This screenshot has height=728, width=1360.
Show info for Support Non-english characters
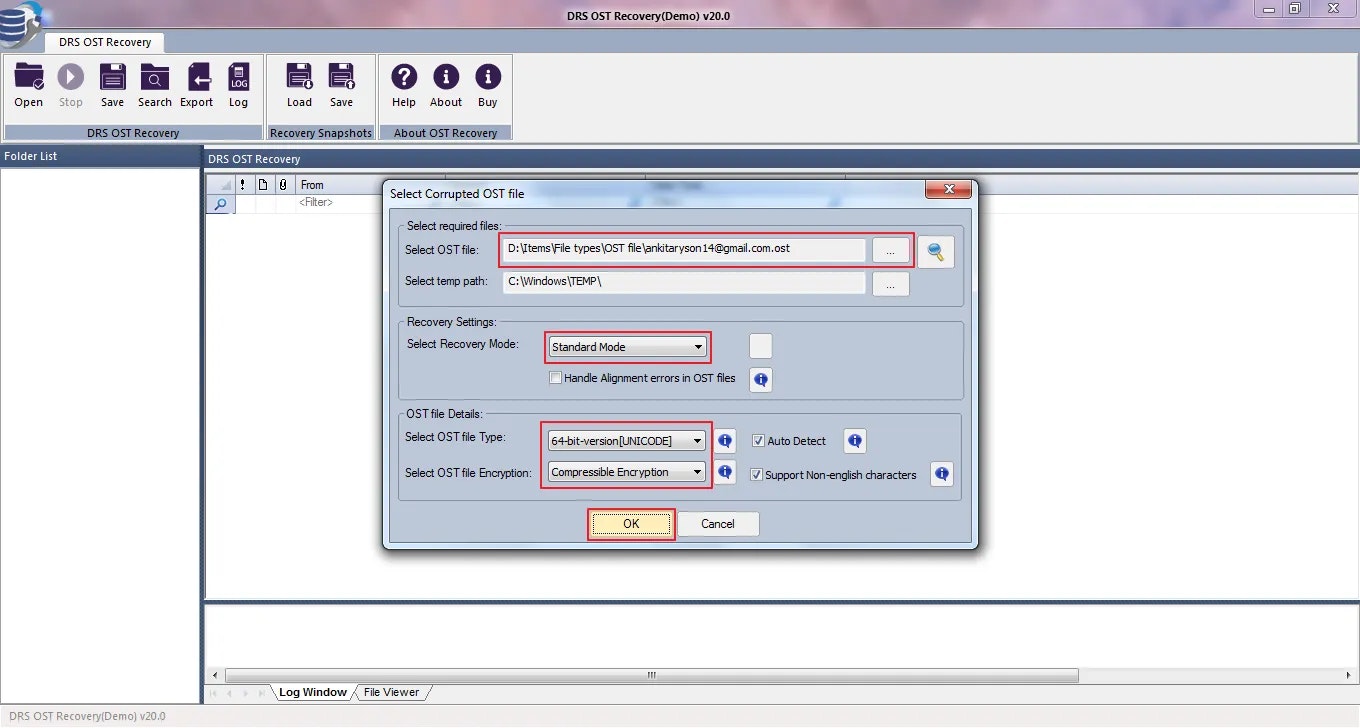coord(941,474)
